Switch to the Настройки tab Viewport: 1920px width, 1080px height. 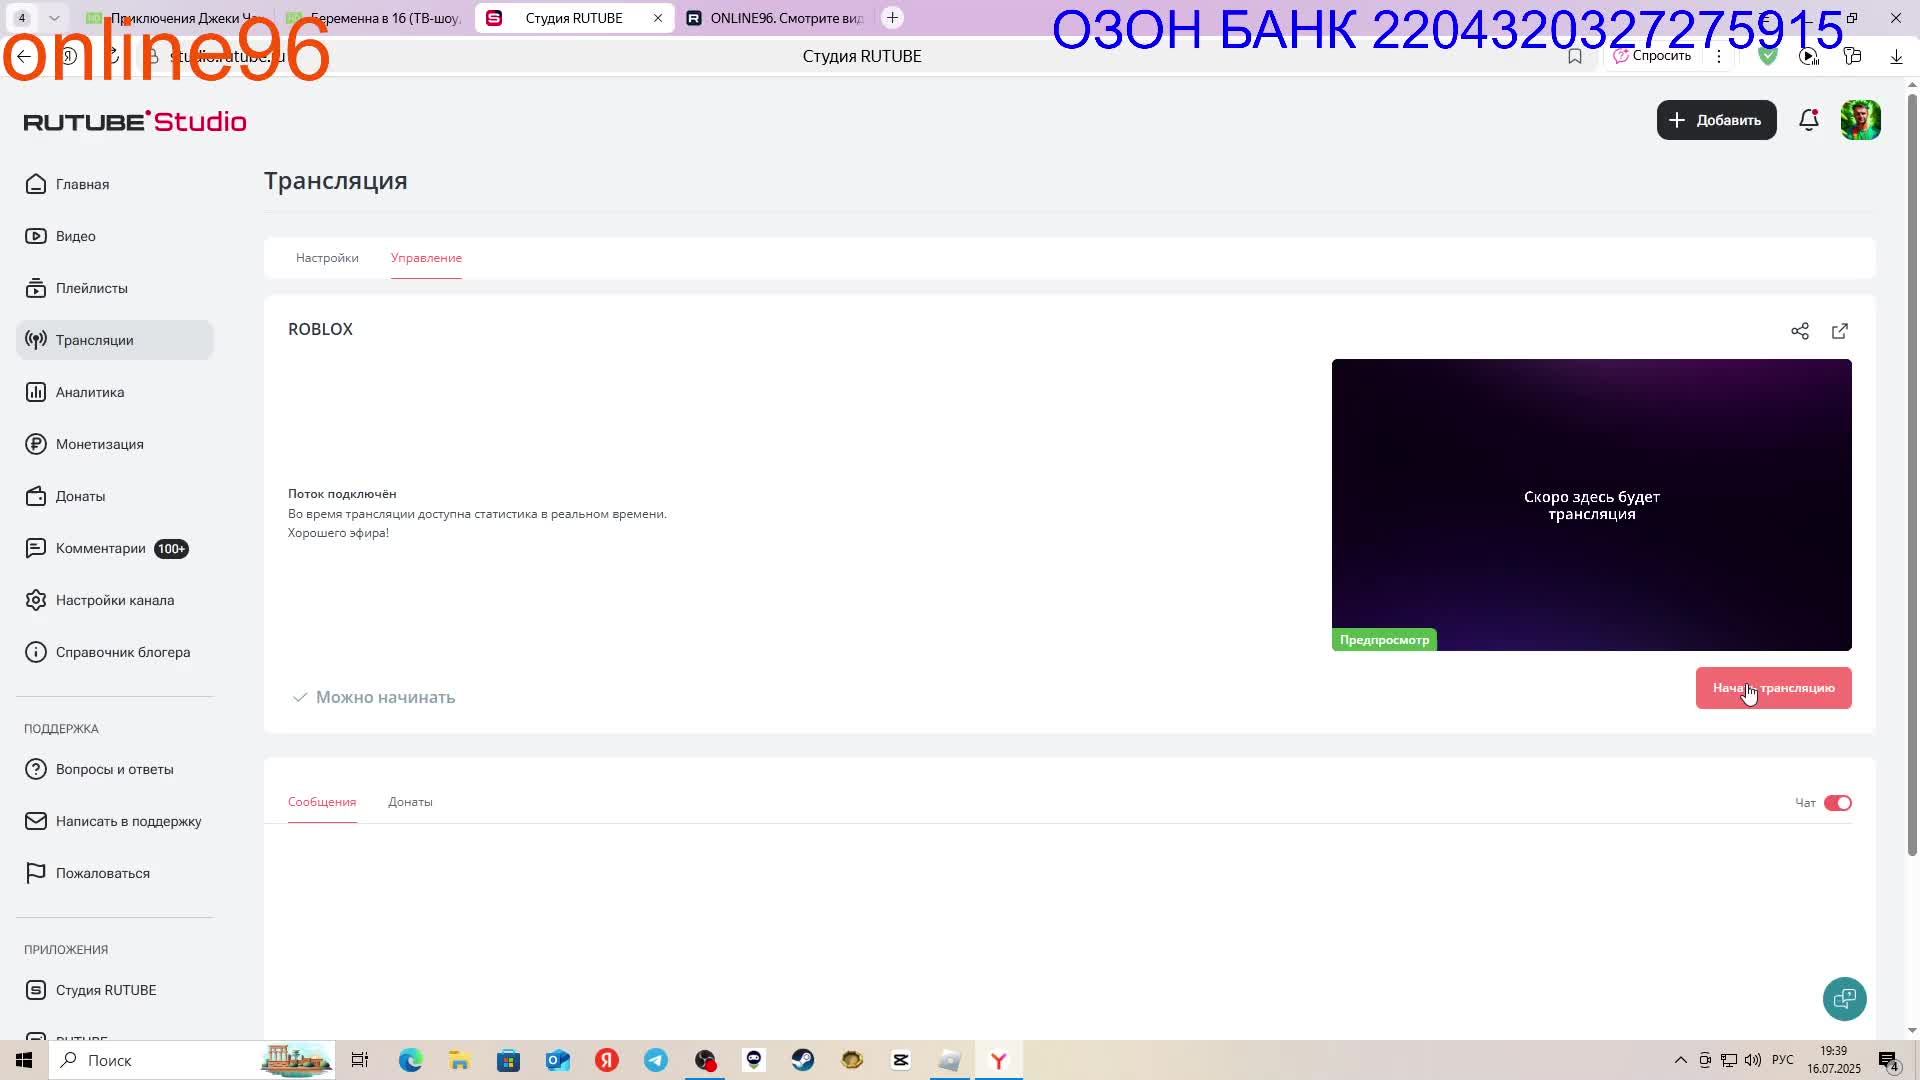(x=327, y=258)
